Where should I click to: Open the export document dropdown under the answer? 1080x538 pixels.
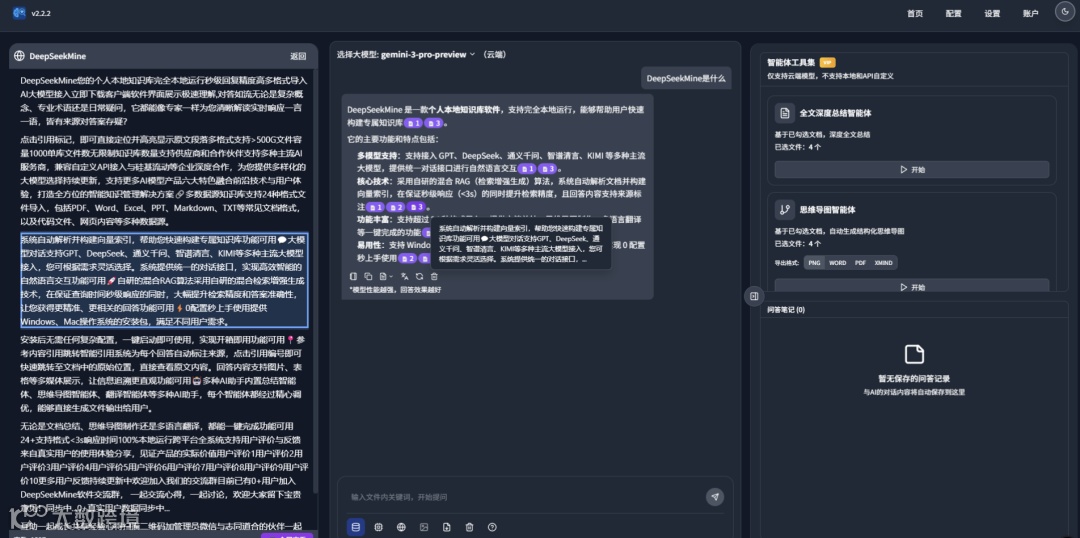pyautogui.click(x=386, y=276)
